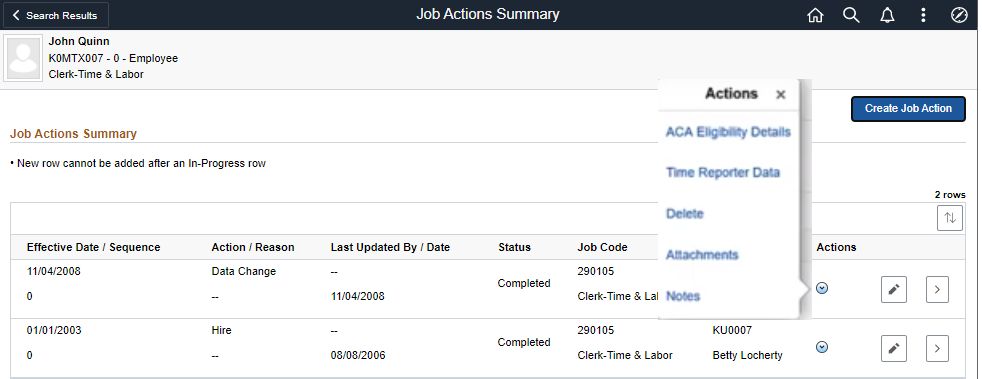The height and width of the screenshot is (379, 982).
Task: Open details arrow for Data Change row
Action: pos(937,289)
